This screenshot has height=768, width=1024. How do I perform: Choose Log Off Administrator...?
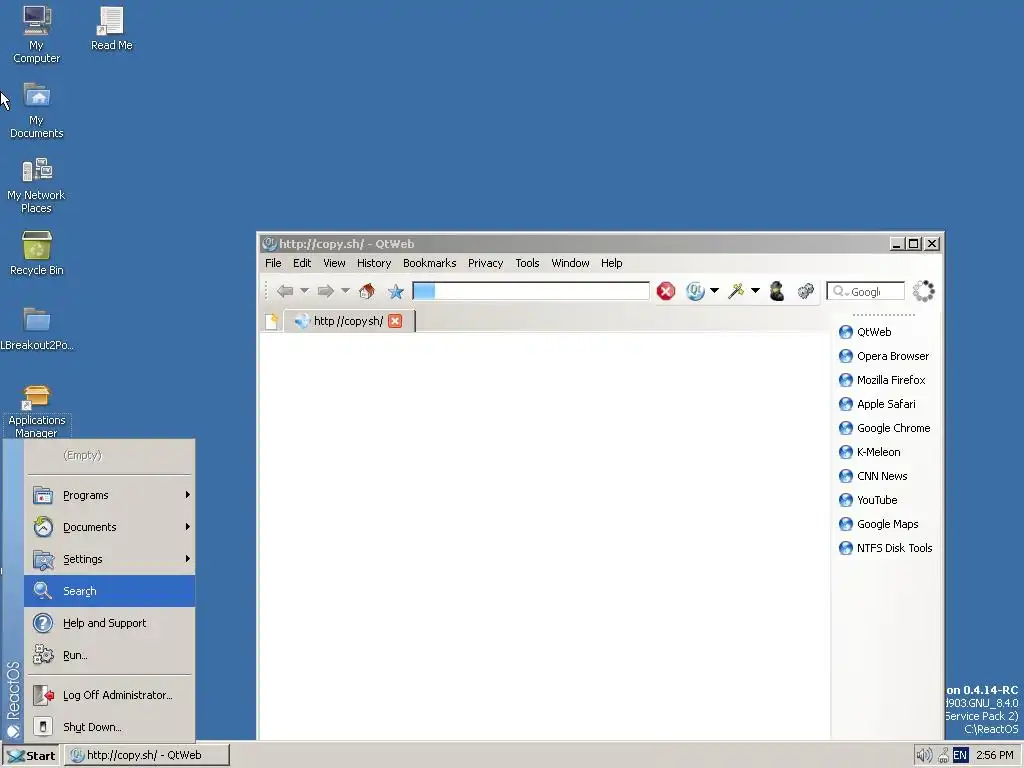[x=110, y=695]
